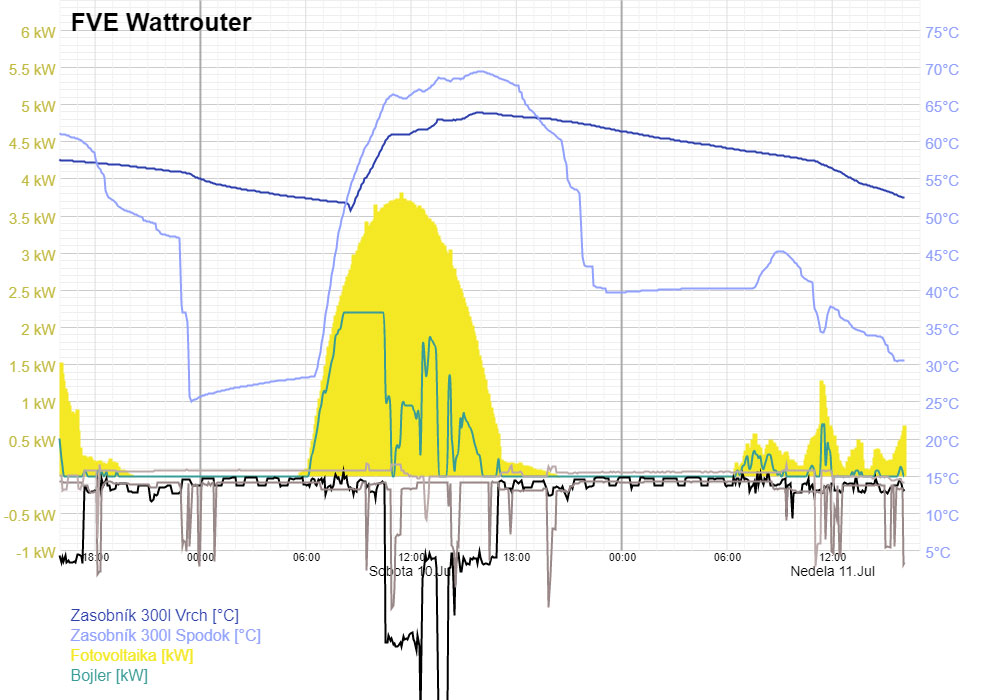Click the '55°C' right axis label
The image size is (1000, 700).
coord(942,180)
